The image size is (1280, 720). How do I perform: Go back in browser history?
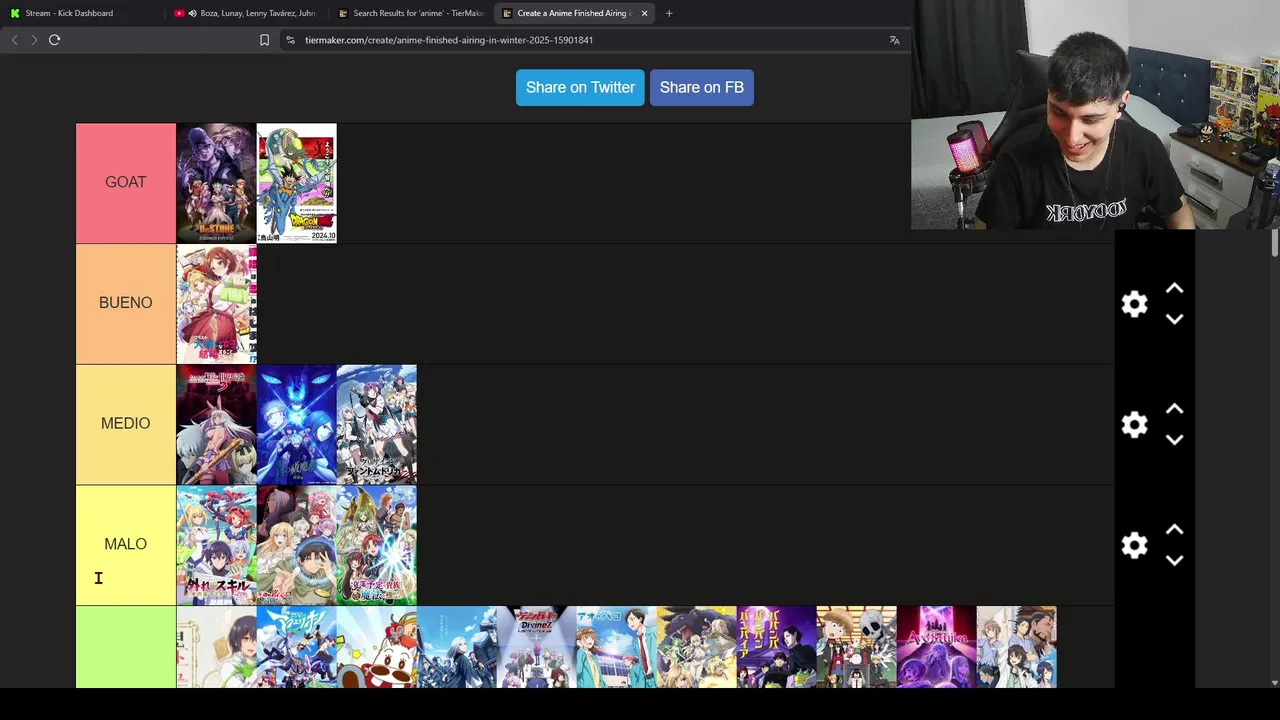click(14, 40)
